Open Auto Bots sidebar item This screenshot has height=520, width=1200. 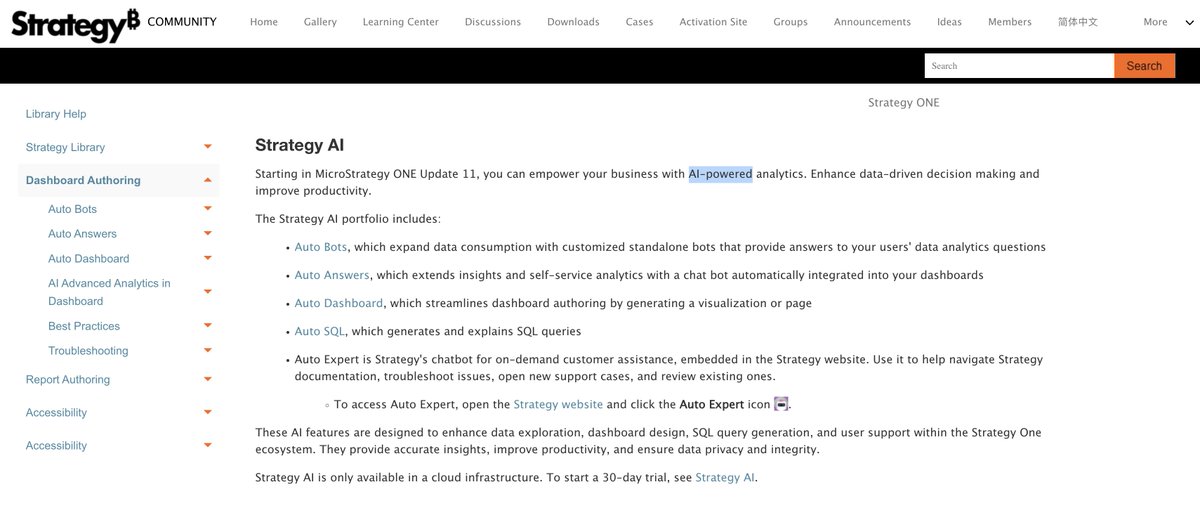[72, 209]
